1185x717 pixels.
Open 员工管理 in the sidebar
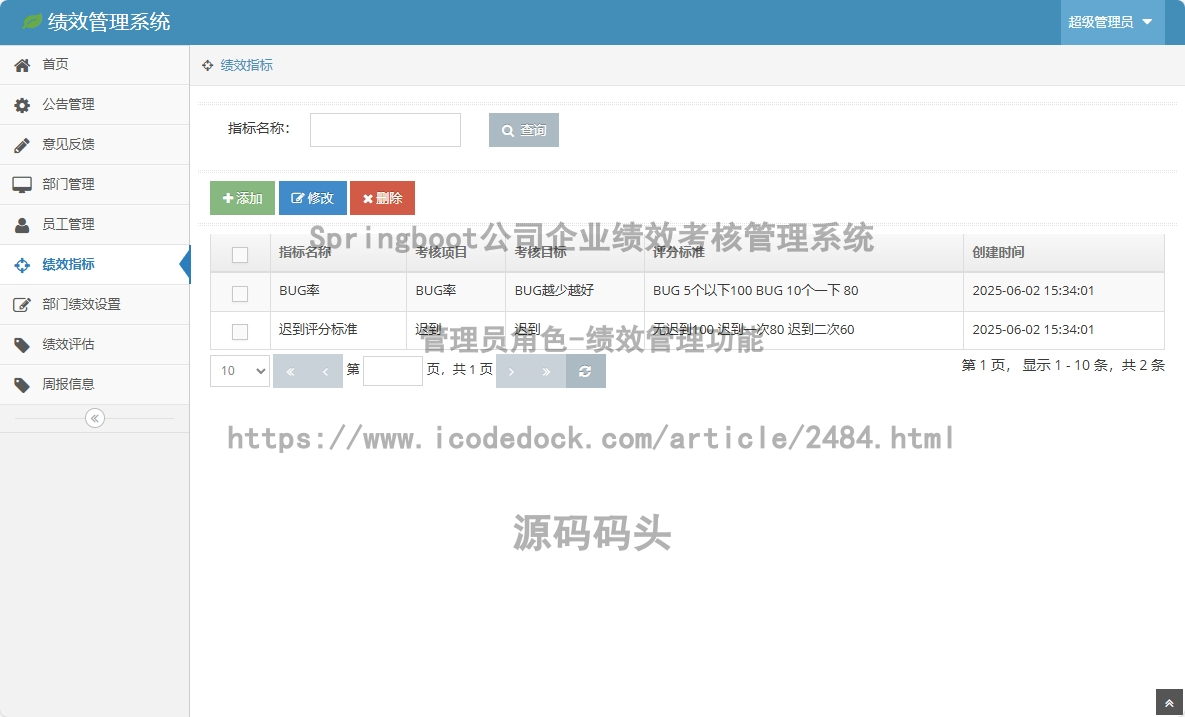94,224
